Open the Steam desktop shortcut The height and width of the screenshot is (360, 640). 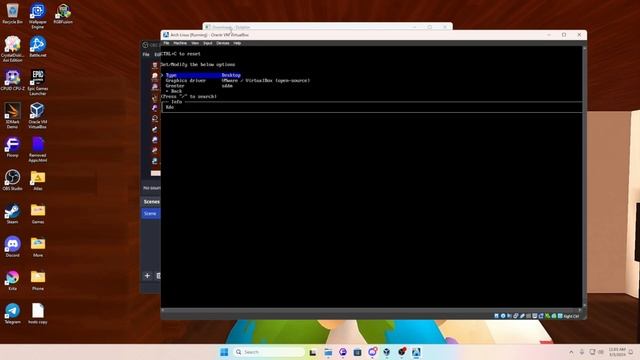click(12, 214)
